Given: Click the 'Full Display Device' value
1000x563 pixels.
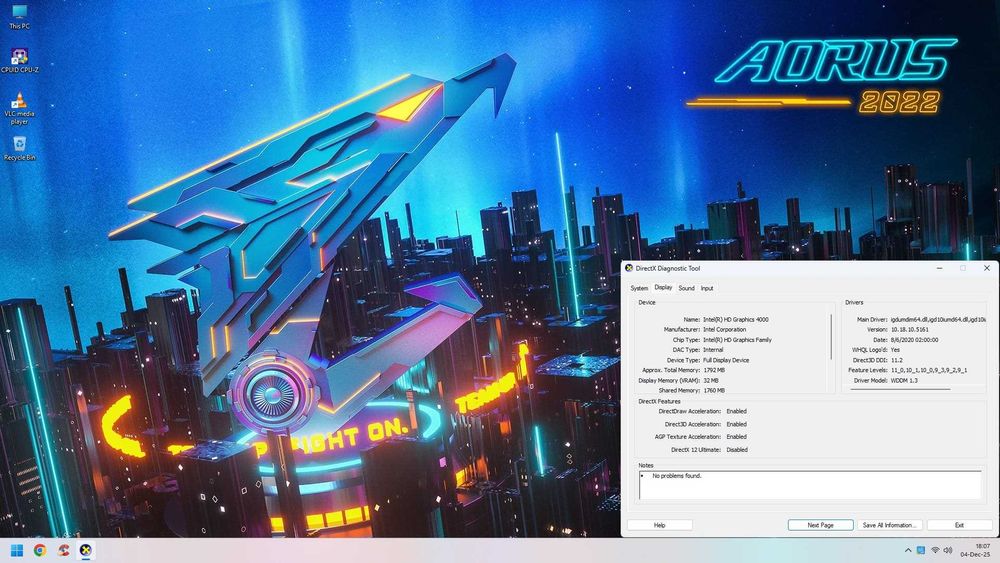Looking at the screenshot, I should 726,360.
